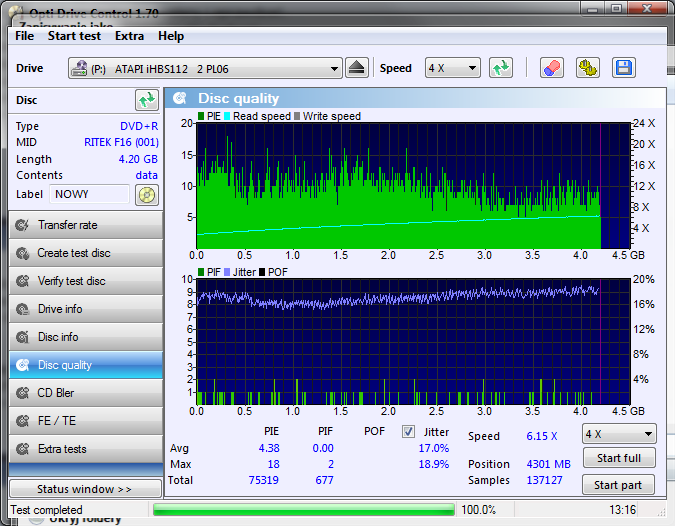Screen dimensions: 675x526
Task: Click the Disc quality header disc icon
Action: 180,98
